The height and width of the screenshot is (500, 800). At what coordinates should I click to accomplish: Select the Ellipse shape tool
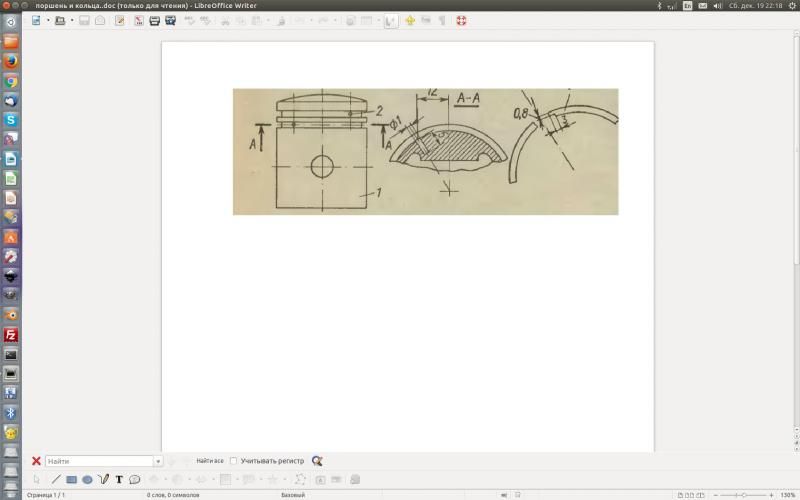click(87, 480)
